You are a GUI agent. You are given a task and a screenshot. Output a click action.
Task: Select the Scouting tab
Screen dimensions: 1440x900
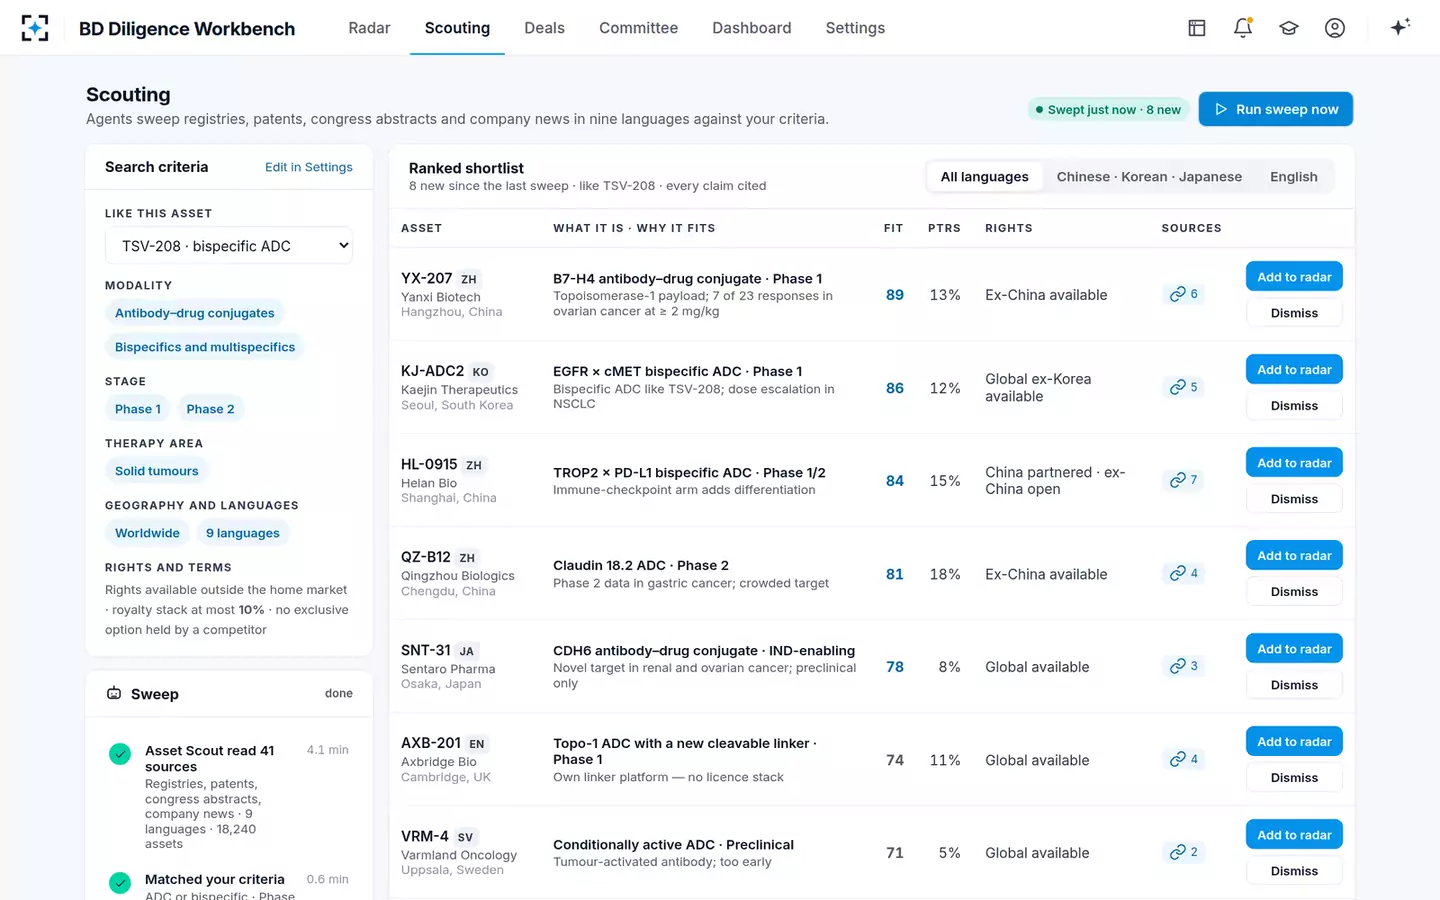point(457,28)
